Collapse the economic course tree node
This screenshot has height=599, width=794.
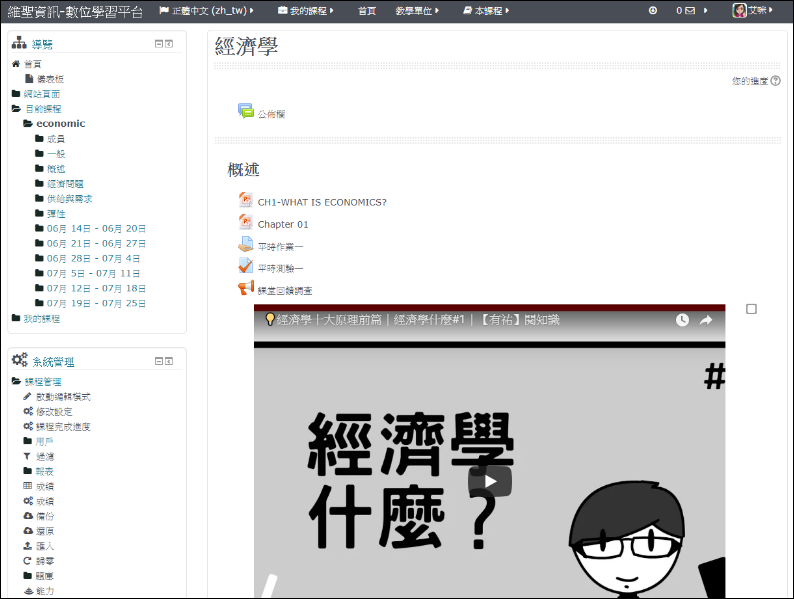(28, 124)
